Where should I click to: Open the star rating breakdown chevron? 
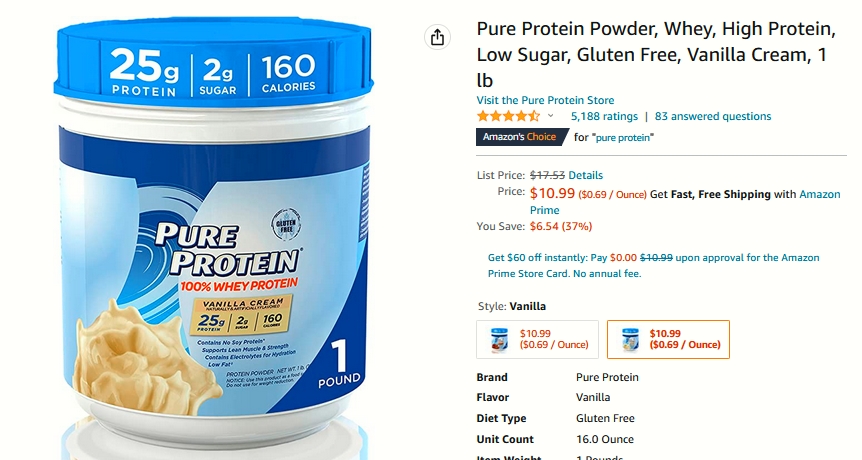(551, 116)
